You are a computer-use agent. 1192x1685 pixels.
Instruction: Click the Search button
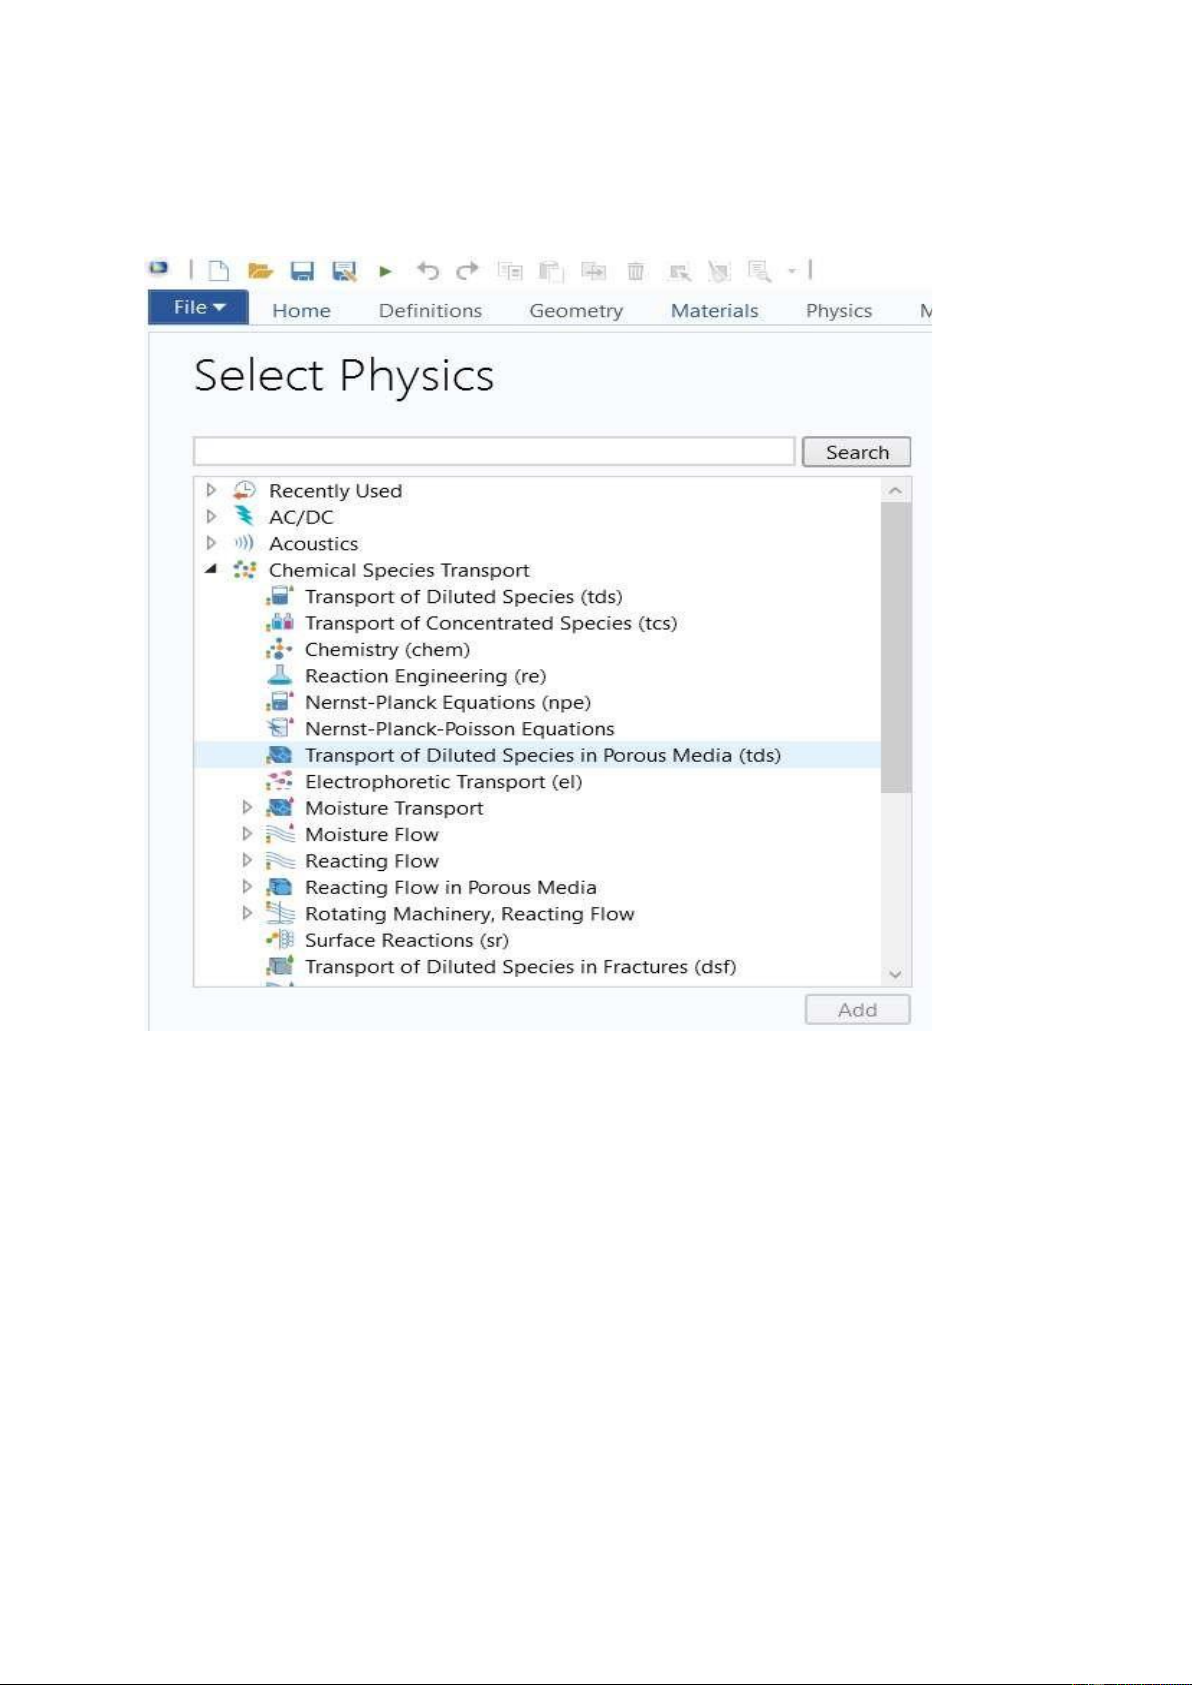(x=856, y=452)
